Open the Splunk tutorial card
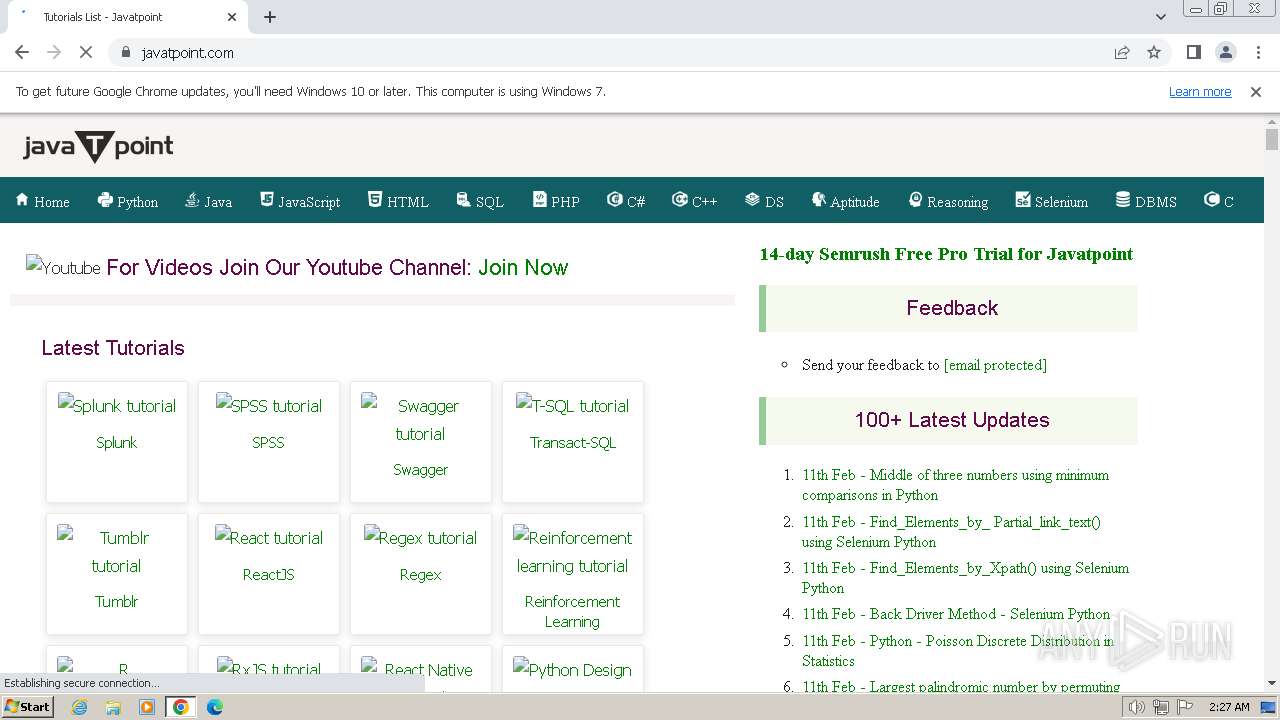 (117, 441)
